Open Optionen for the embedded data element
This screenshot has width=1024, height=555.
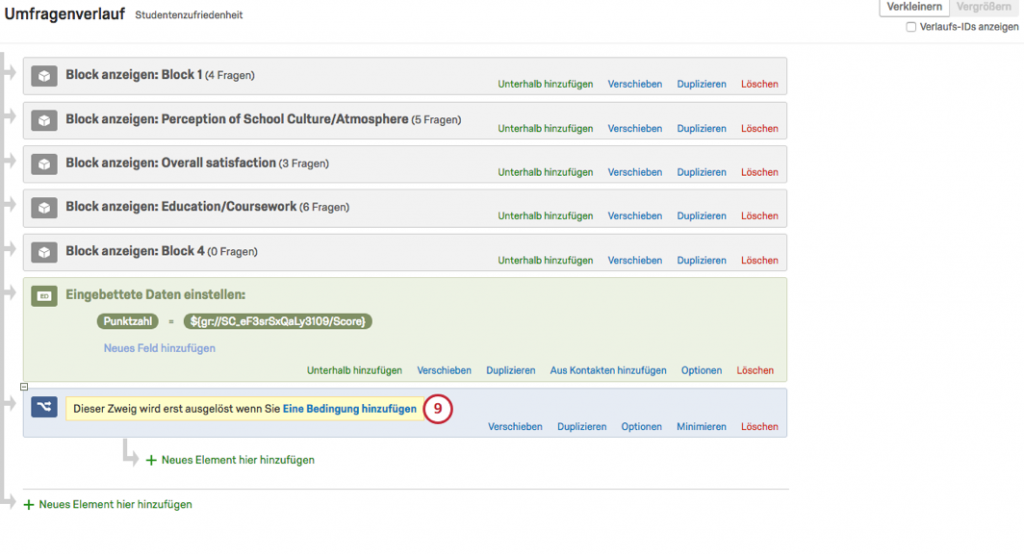[x=701, y=370]
